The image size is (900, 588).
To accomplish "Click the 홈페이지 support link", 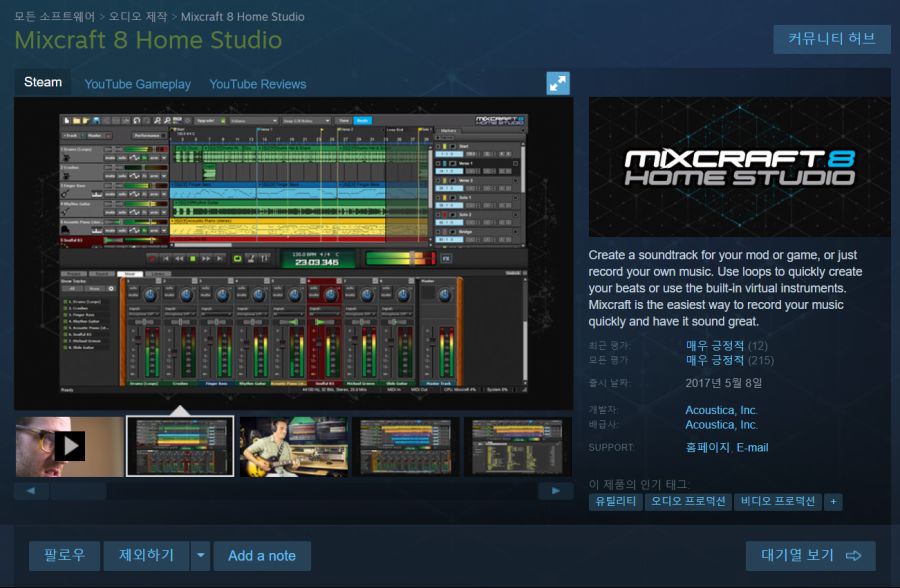I will [707, 447].
